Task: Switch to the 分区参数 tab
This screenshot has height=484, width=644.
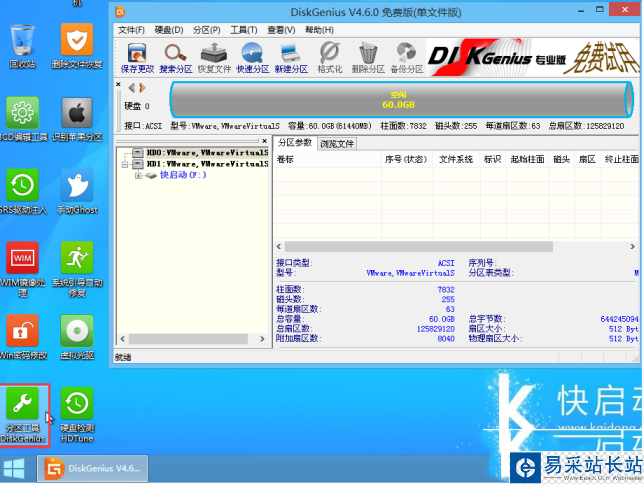Action: click(295, 143)
